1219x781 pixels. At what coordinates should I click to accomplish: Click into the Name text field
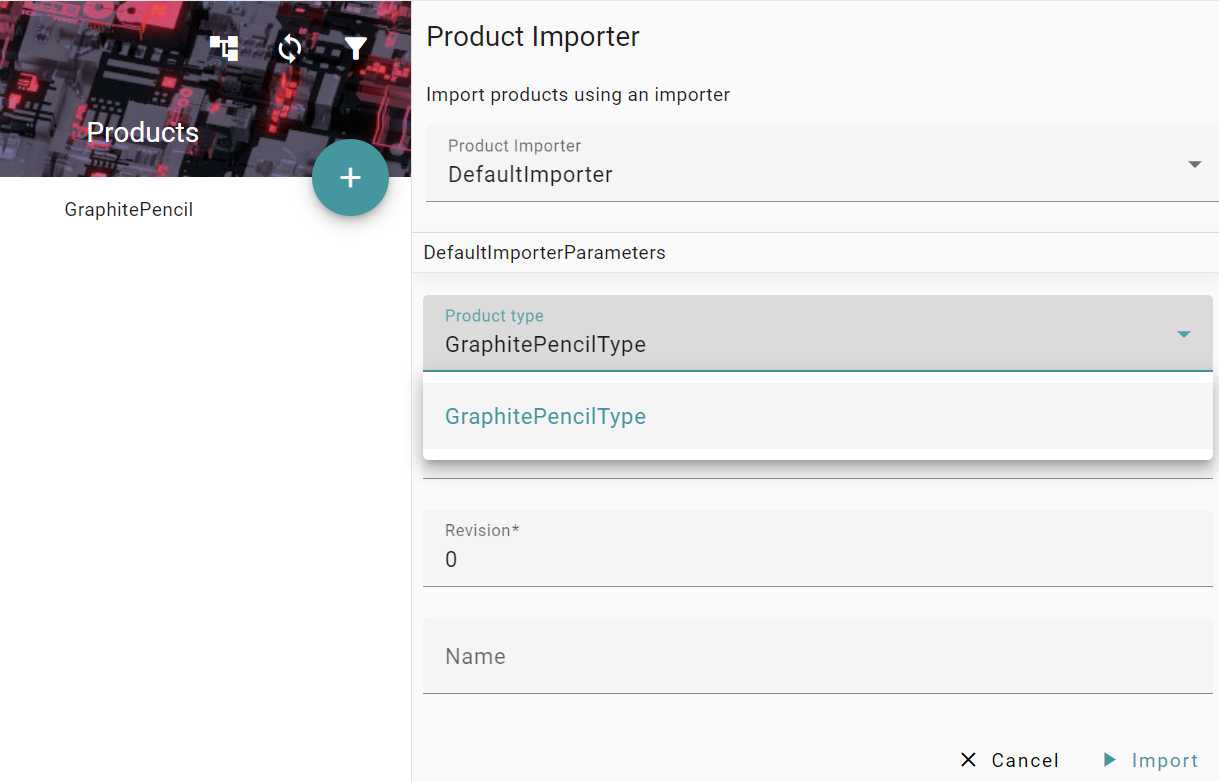click(818, 655)
